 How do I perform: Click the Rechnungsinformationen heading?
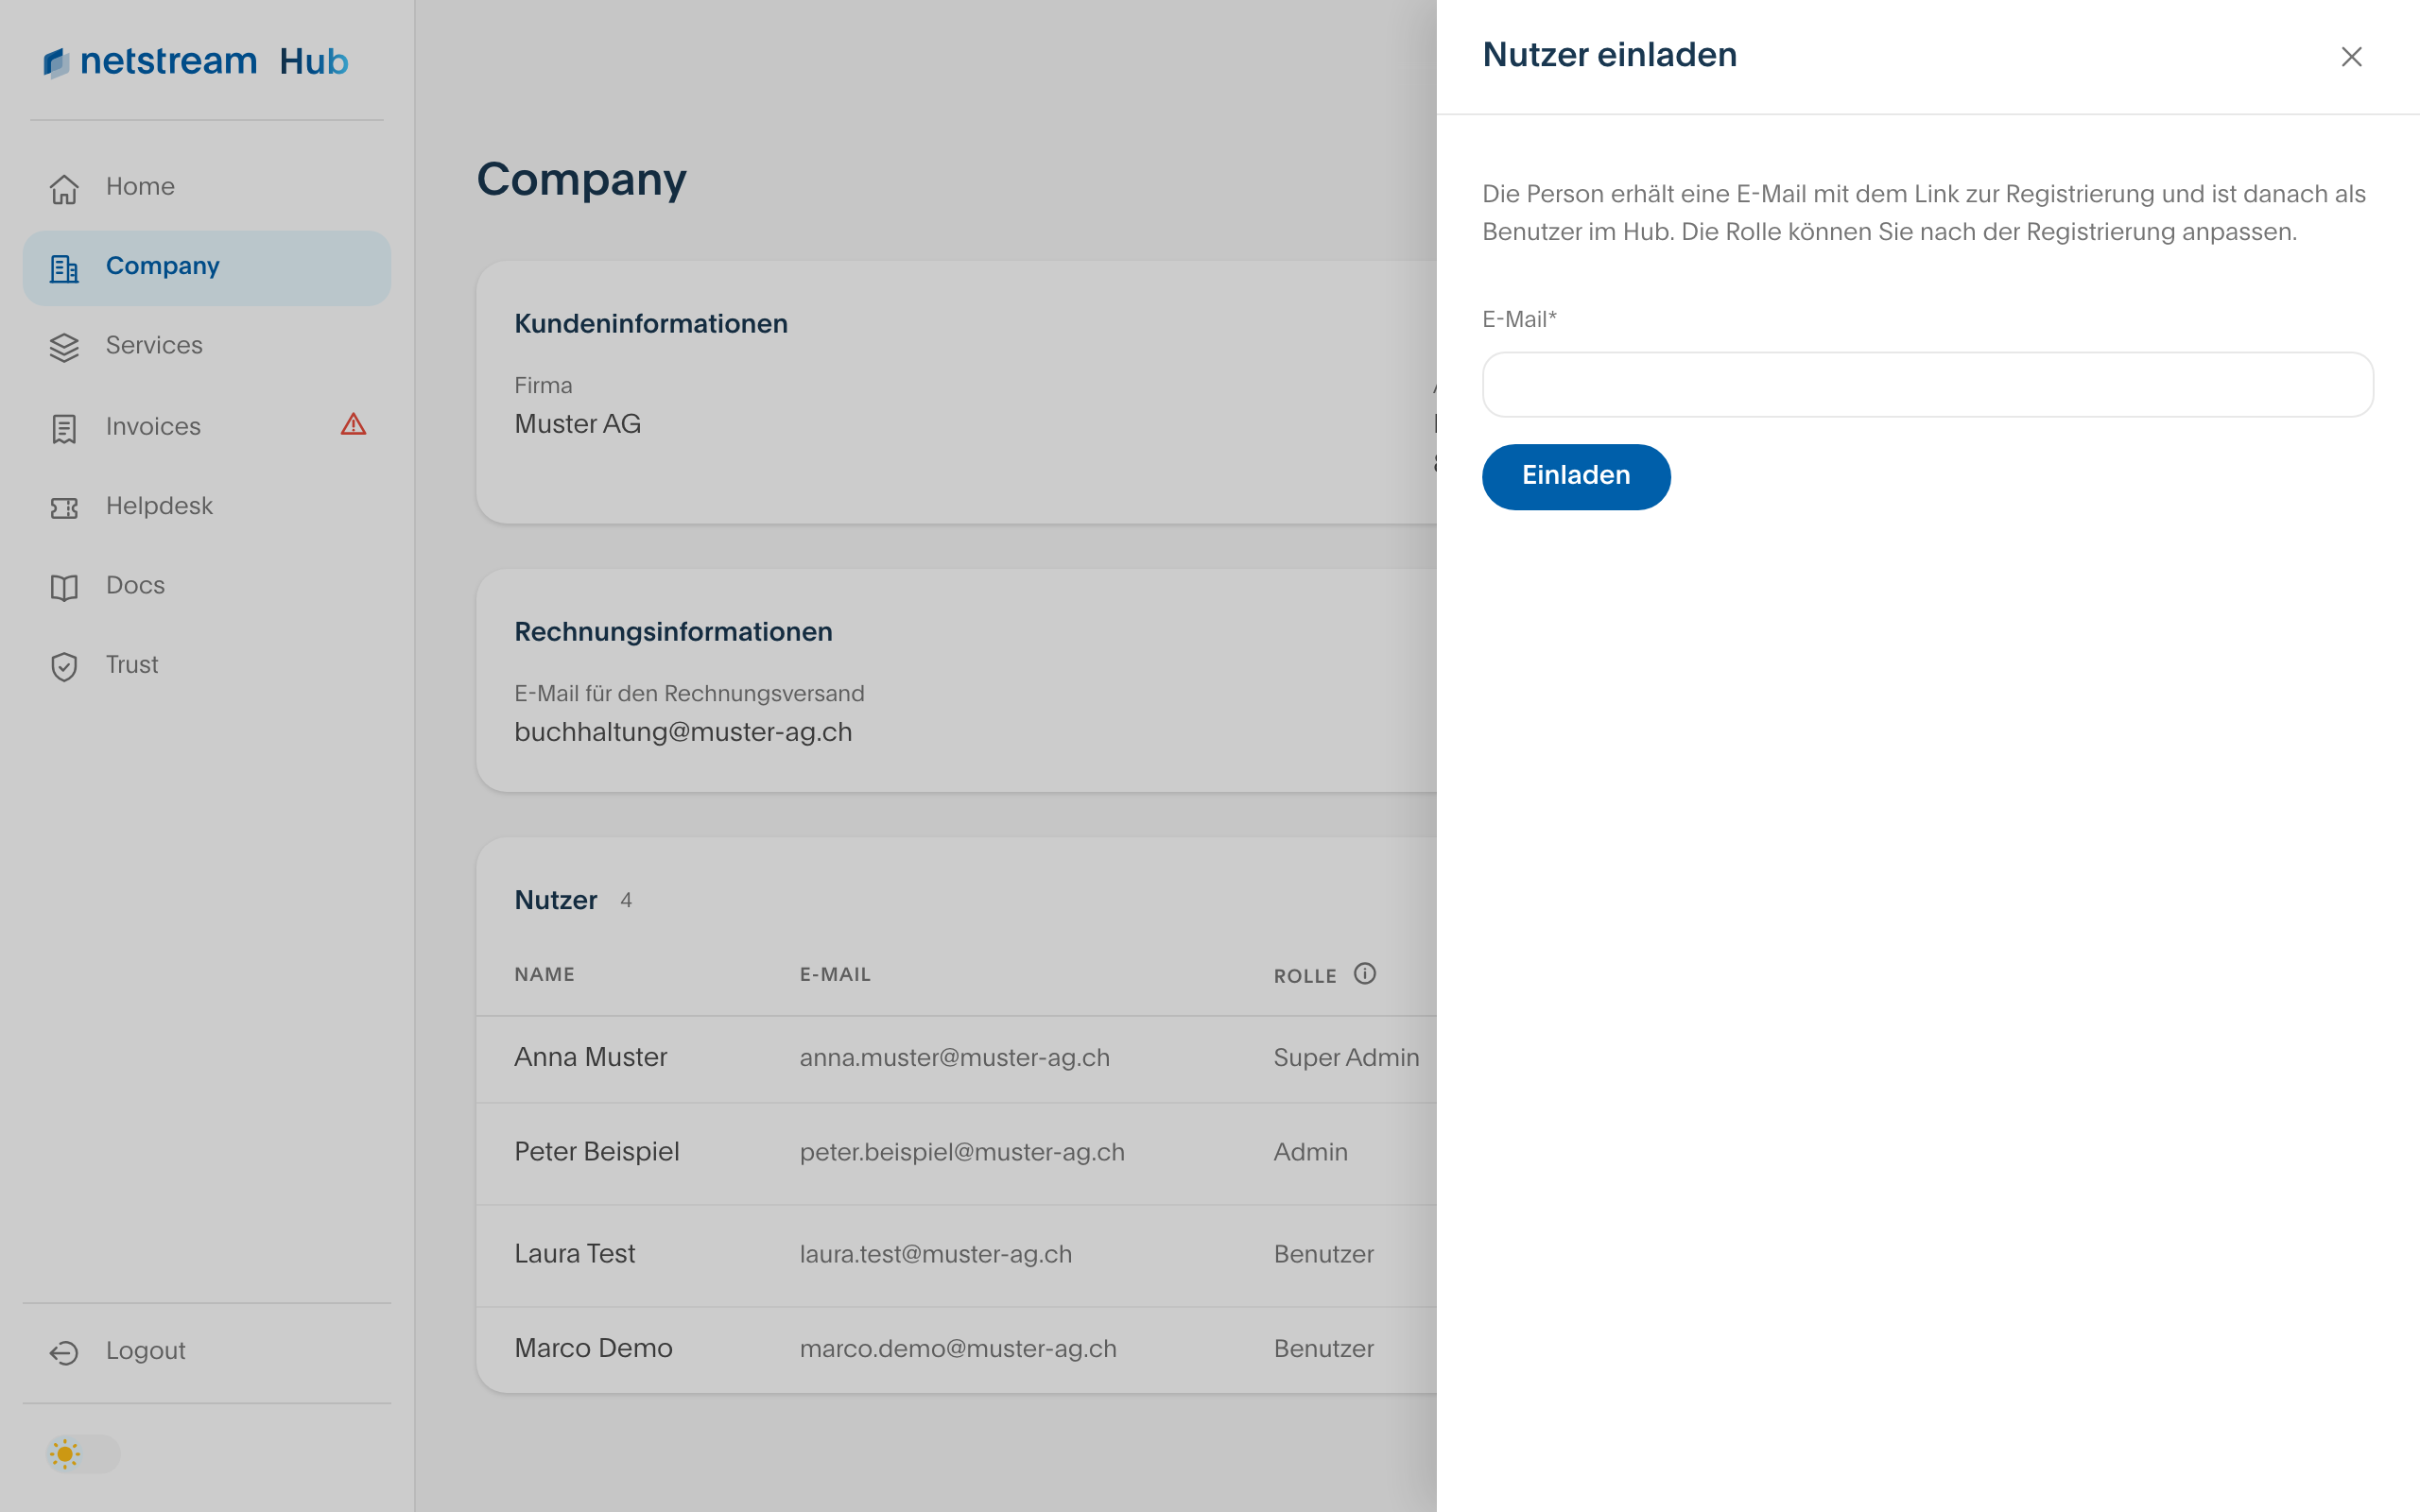click(x=673, y=632)
